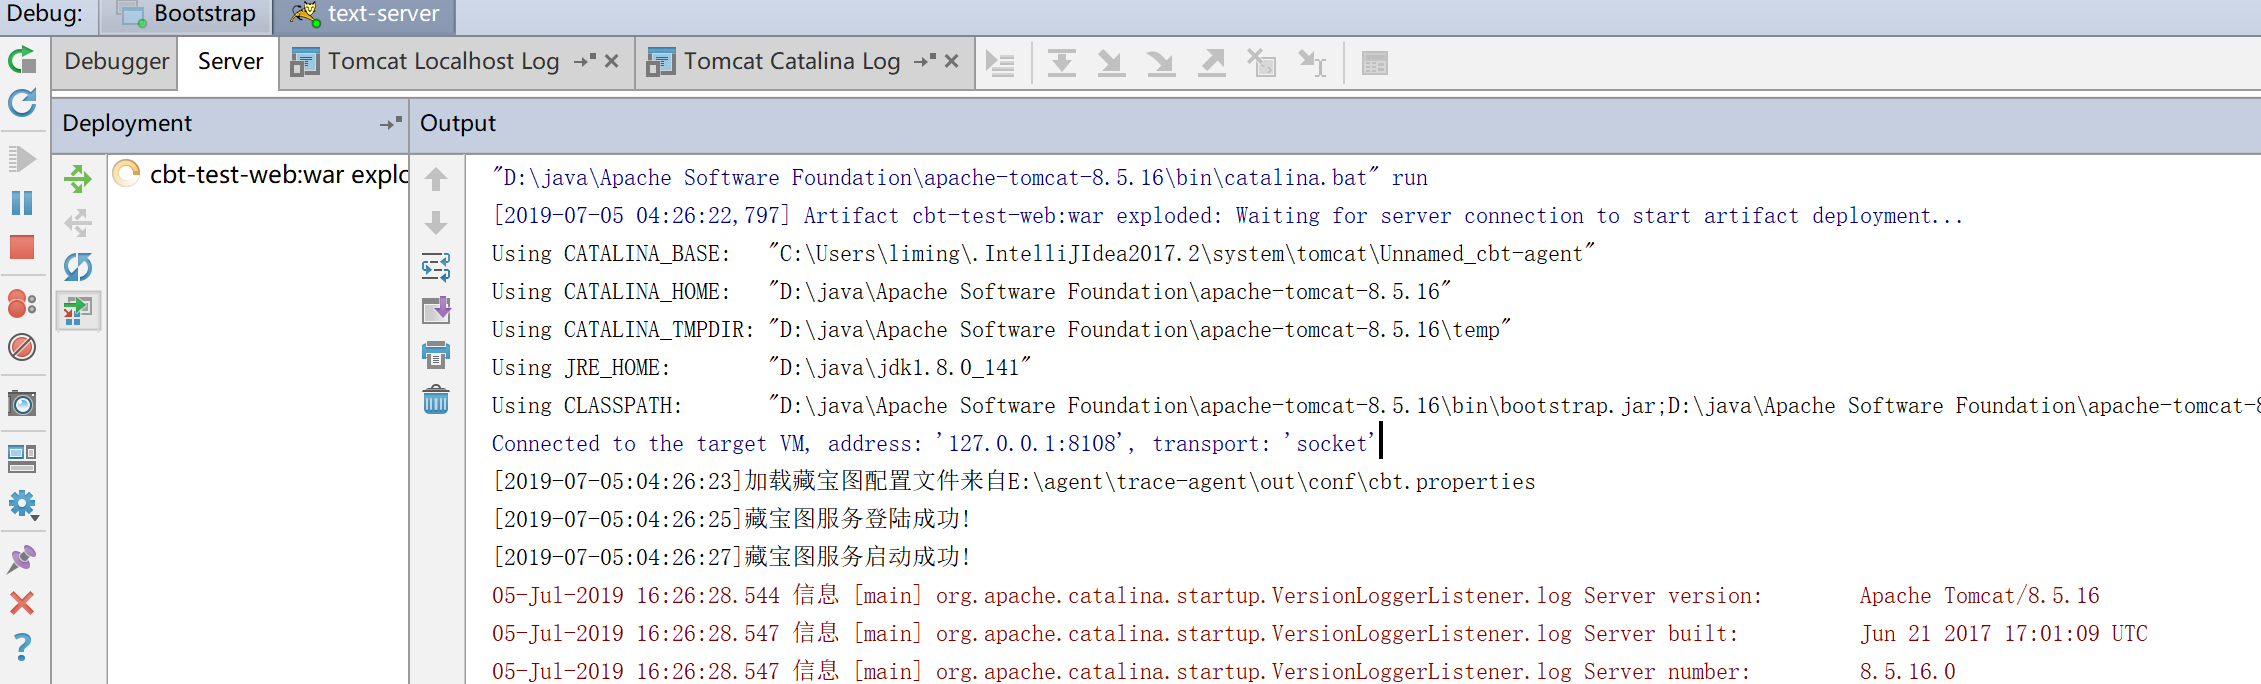The width and height of the screenshot is (2261, 684).
Task: Open debugger settings gear dropdown
Action: point(22,503)
